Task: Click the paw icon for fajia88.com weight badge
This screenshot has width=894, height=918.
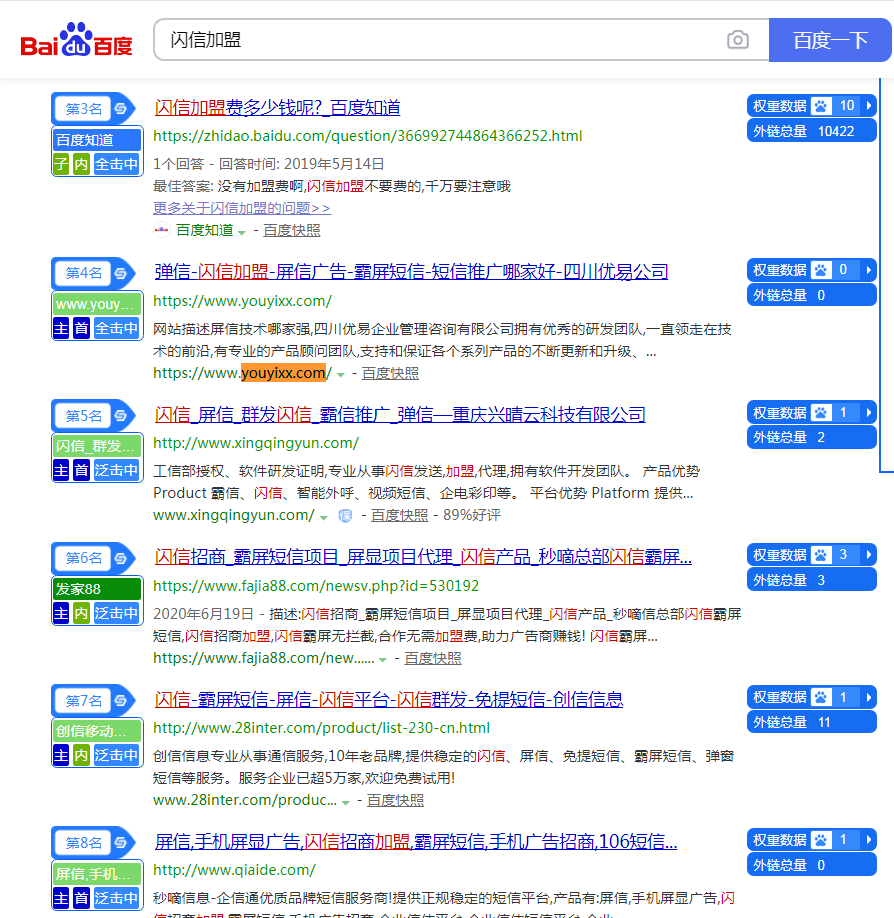Action: pyautogui.click(x=821, y=554)
